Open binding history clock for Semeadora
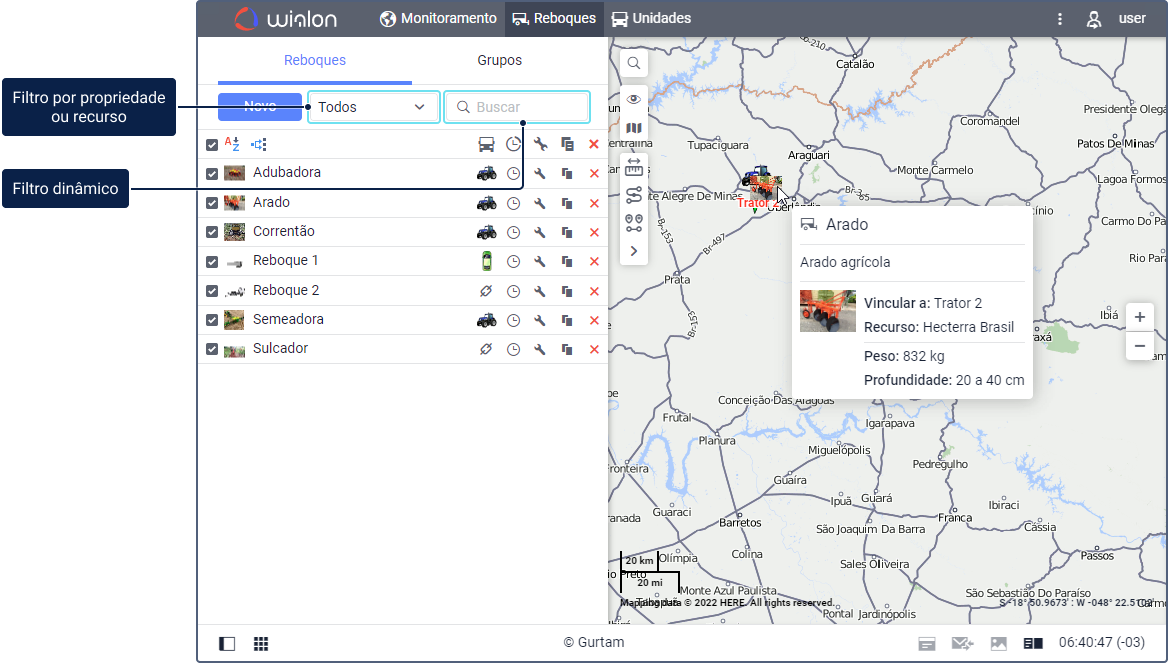1168x663 pixels. tap(513, 320)
